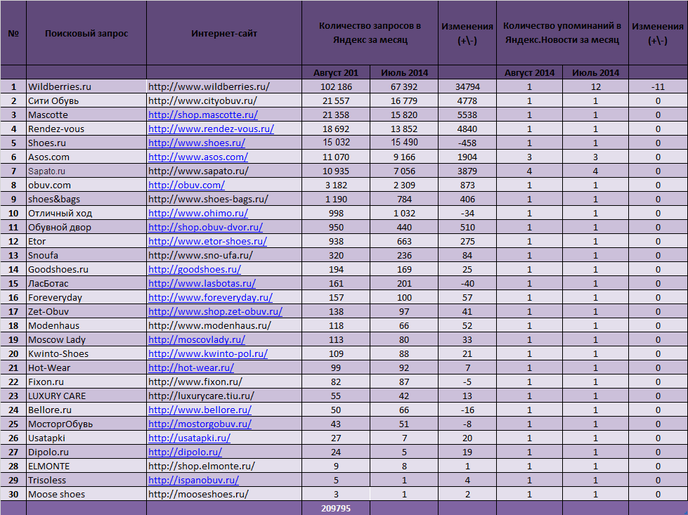Screen dimensions: 688x515
Task: Follow the shop.obuv-dvor.ru link
Action: [x=205, y=227]
